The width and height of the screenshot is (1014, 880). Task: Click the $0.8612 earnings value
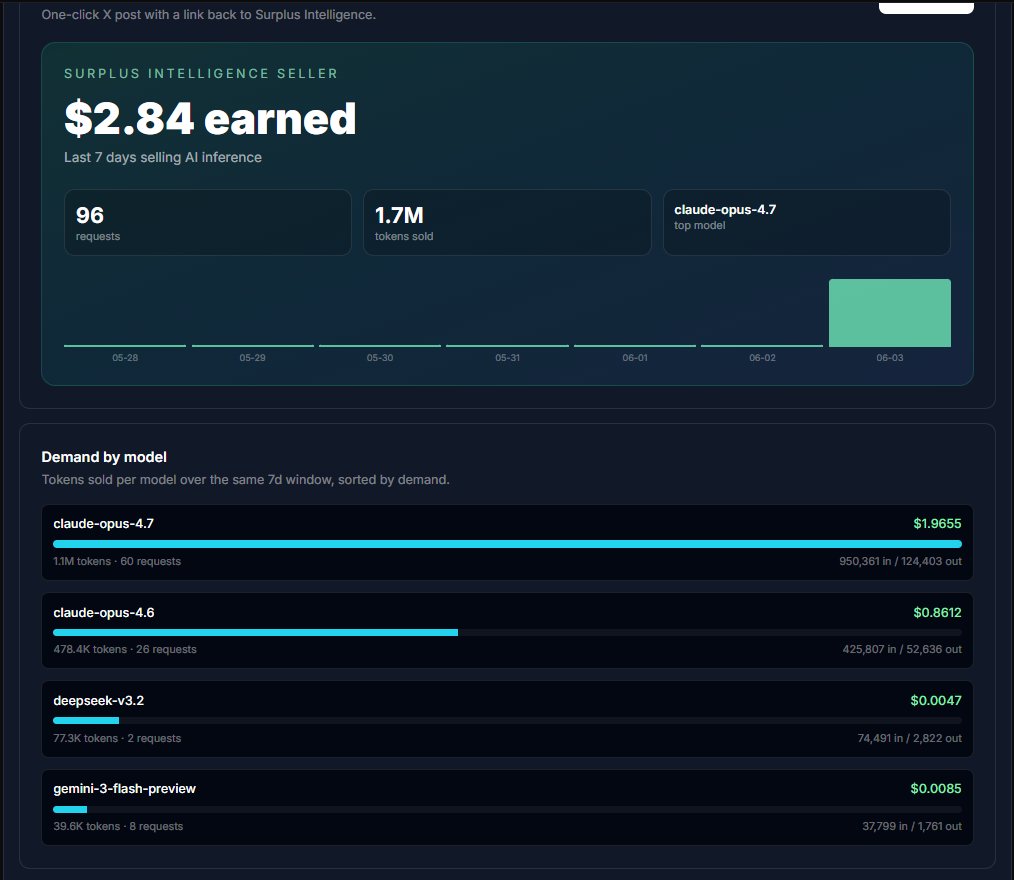(937, 612)
